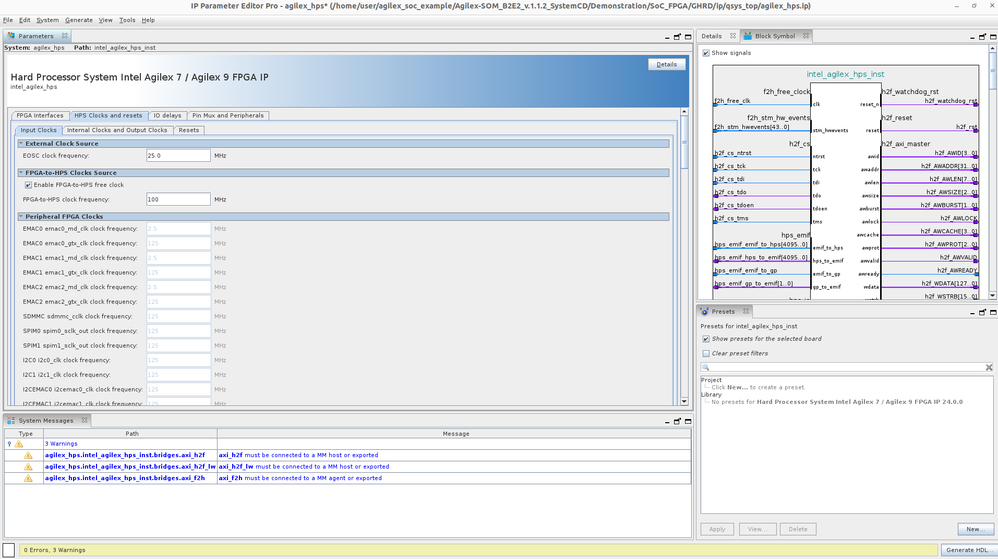This screenshot has height=559, width=998.
Task: Check the Clear preset filters box
Action: coord(706,353)
